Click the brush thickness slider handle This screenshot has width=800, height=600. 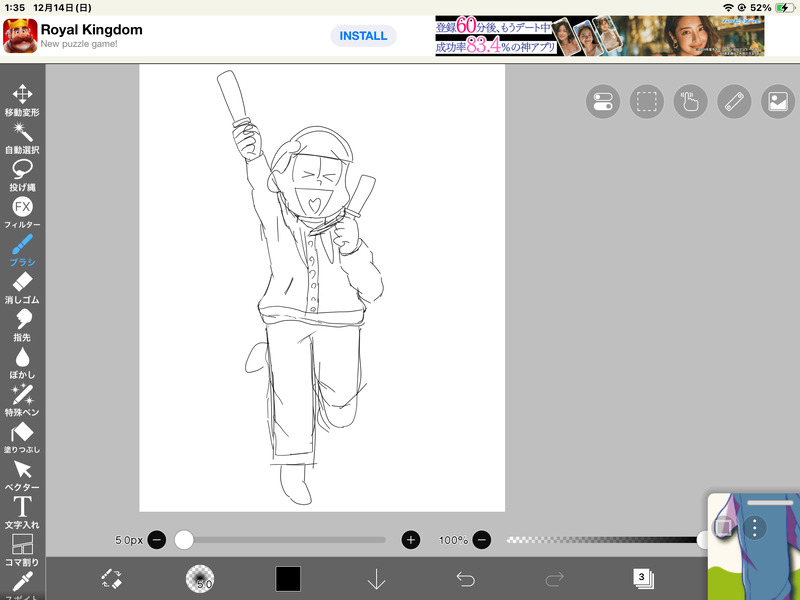184,540
